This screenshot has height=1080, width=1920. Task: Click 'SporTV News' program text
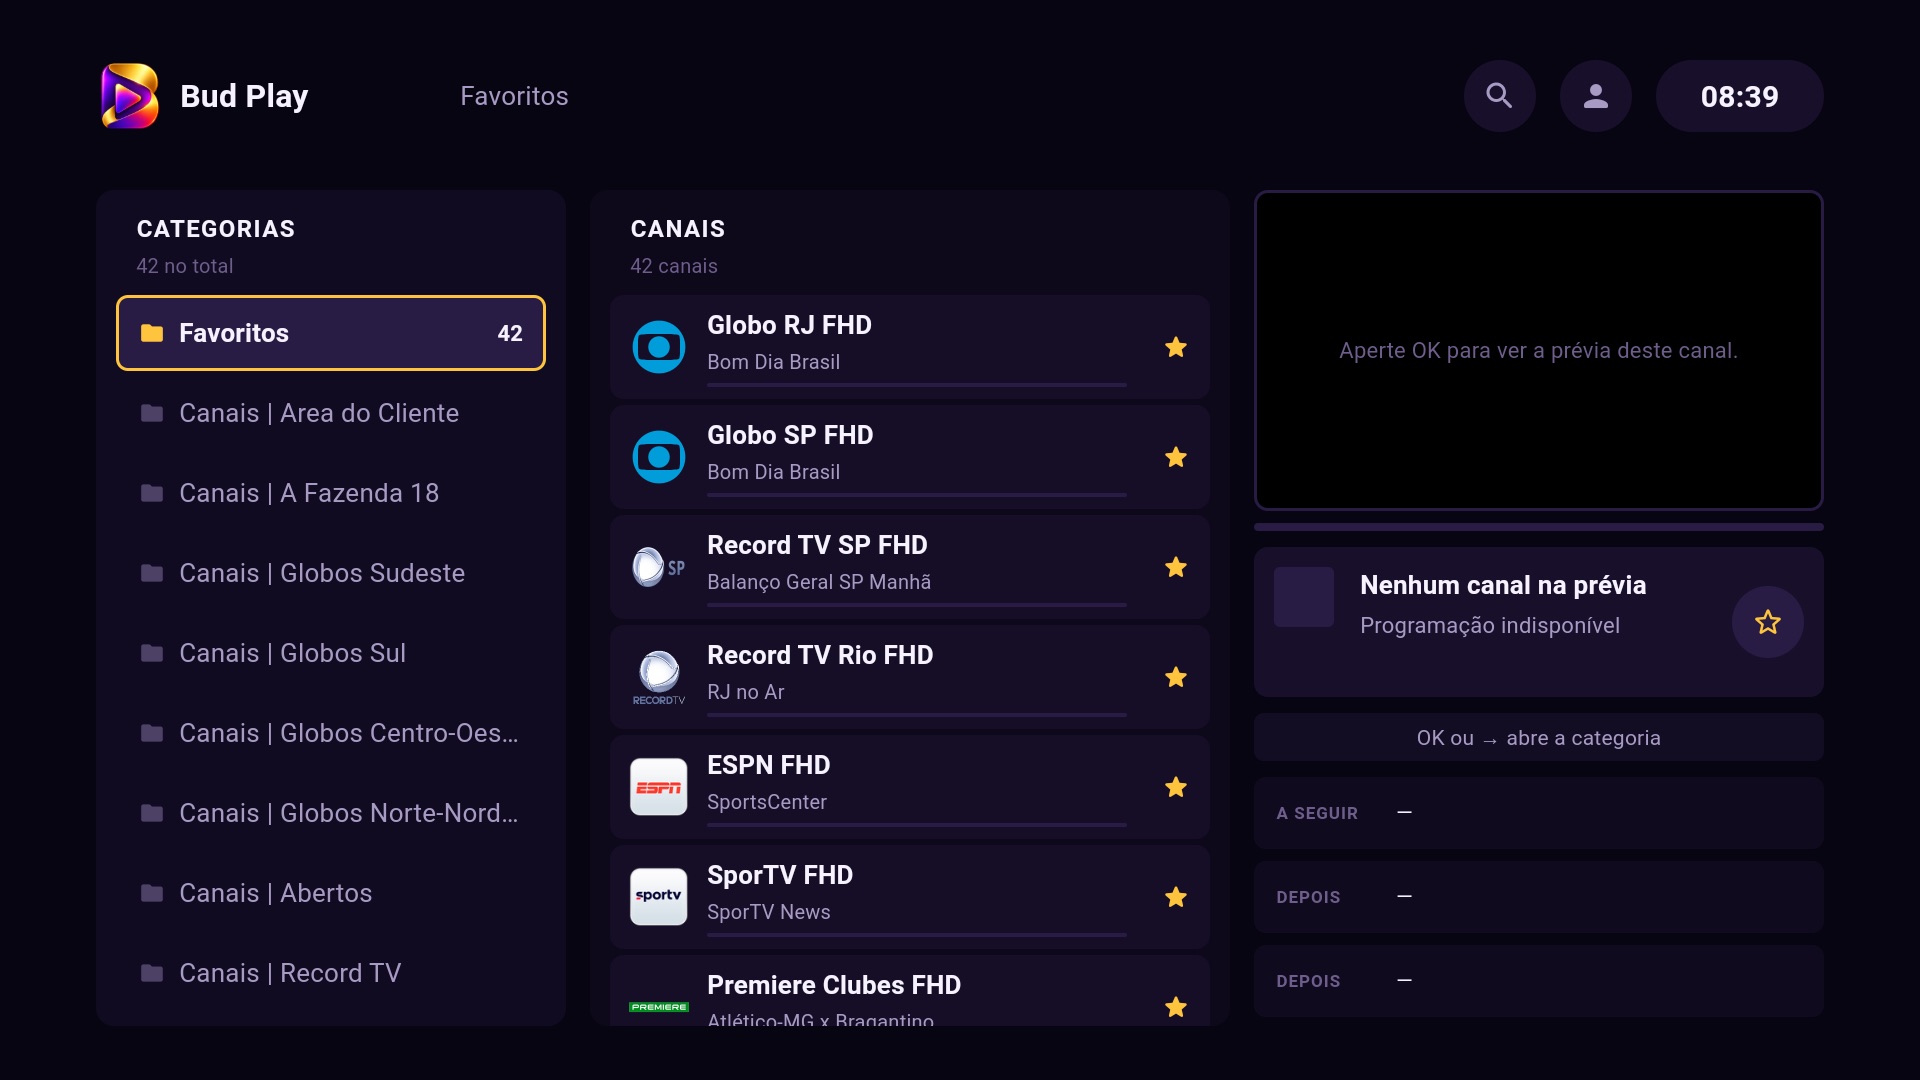click(768, 912)
